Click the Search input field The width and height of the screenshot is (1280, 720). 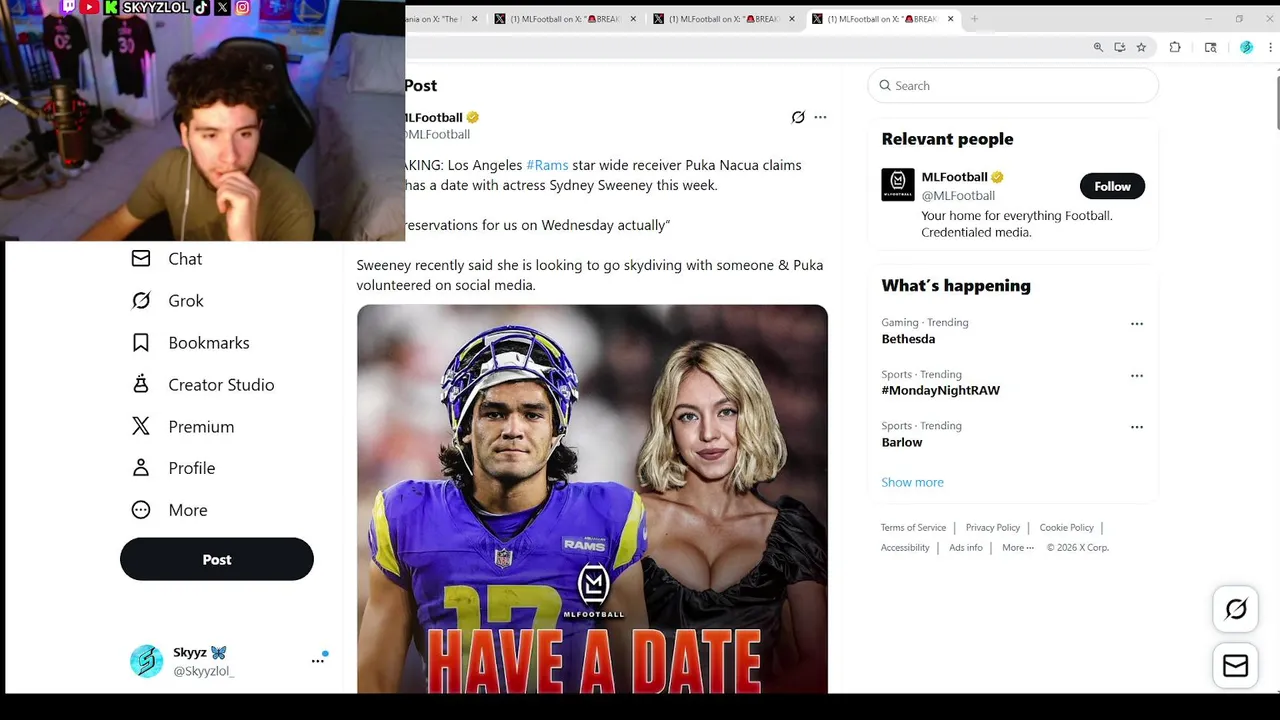coord(1013,86)
